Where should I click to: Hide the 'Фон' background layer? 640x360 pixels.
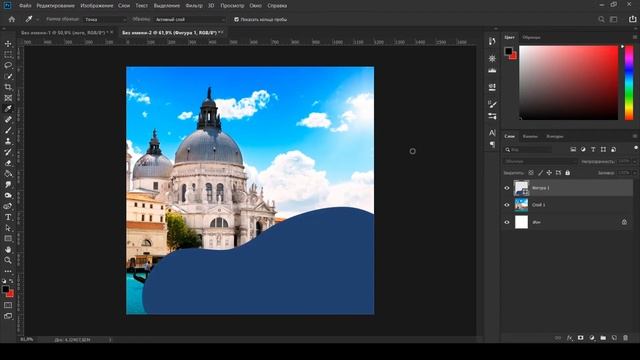[x=507, y=222]
